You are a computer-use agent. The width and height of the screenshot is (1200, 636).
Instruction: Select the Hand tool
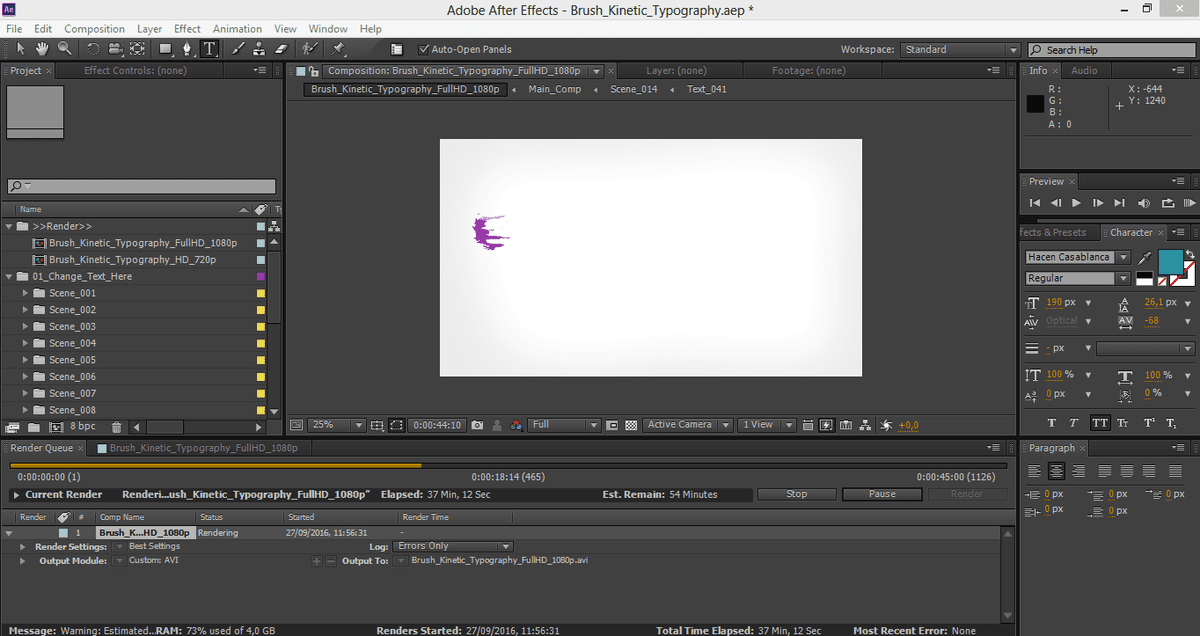[42, 48]
